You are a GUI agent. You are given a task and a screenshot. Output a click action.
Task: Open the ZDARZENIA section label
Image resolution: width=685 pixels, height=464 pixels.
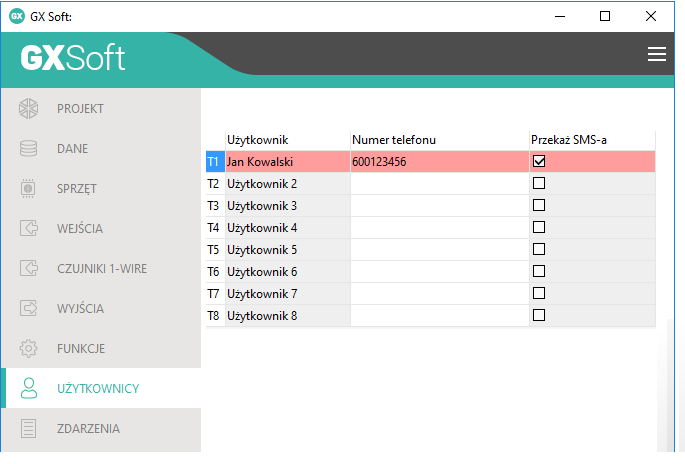coord(88,428)
